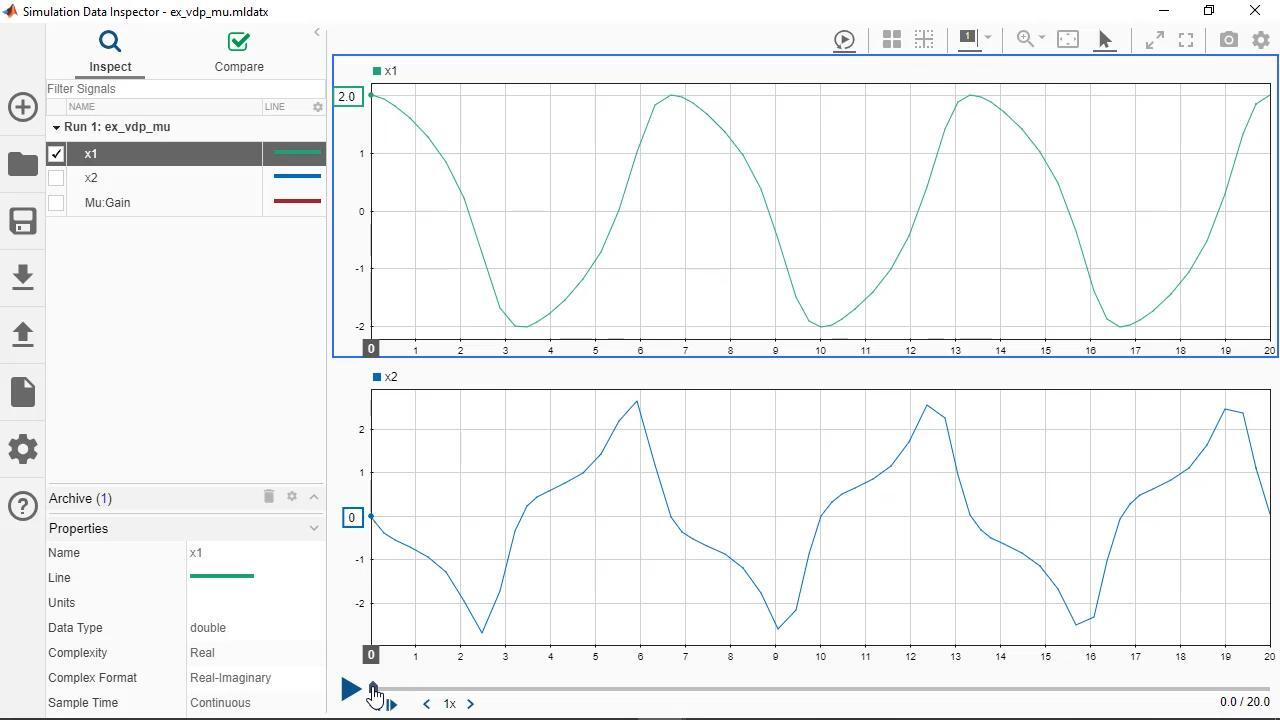The image size is (1280, 720).
Task: Click the camera snapshot icon
Action: tap(1228, 40)
